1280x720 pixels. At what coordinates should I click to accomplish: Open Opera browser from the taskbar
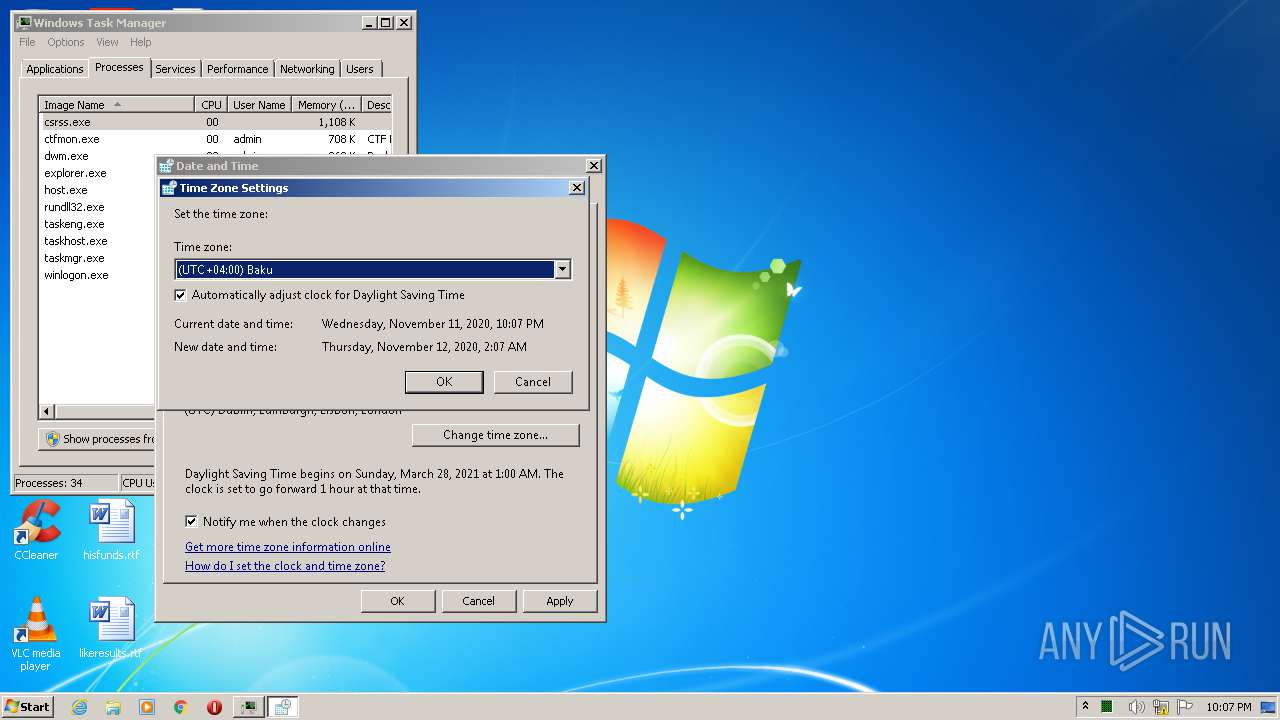pyautogui.click(x=214, y=707)
